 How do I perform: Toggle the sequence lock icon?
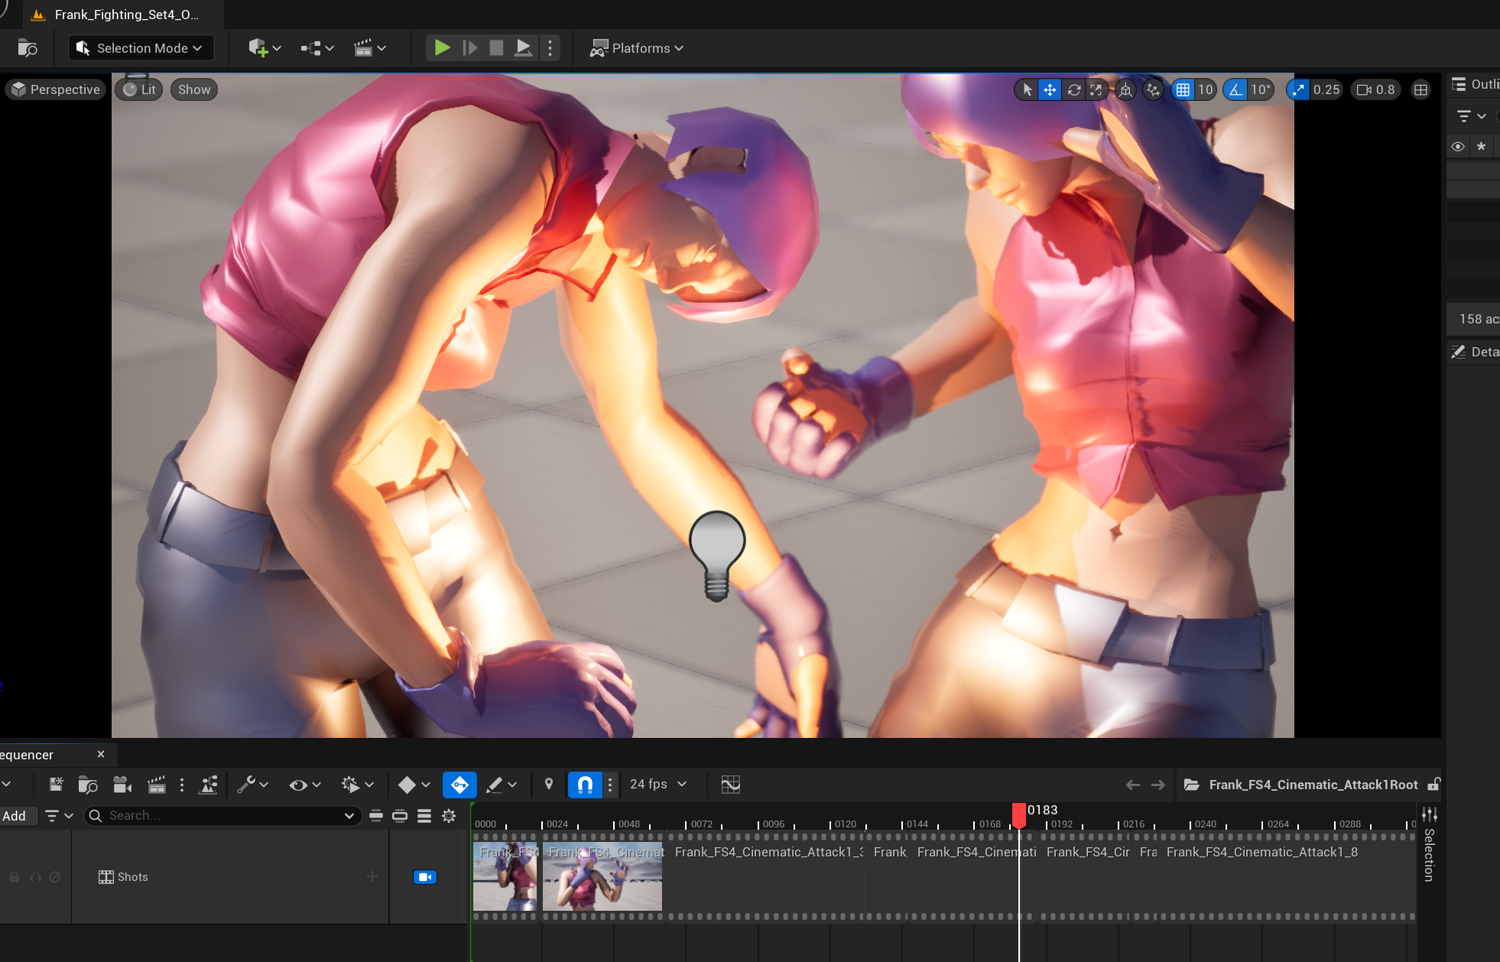pos(1434,785)
